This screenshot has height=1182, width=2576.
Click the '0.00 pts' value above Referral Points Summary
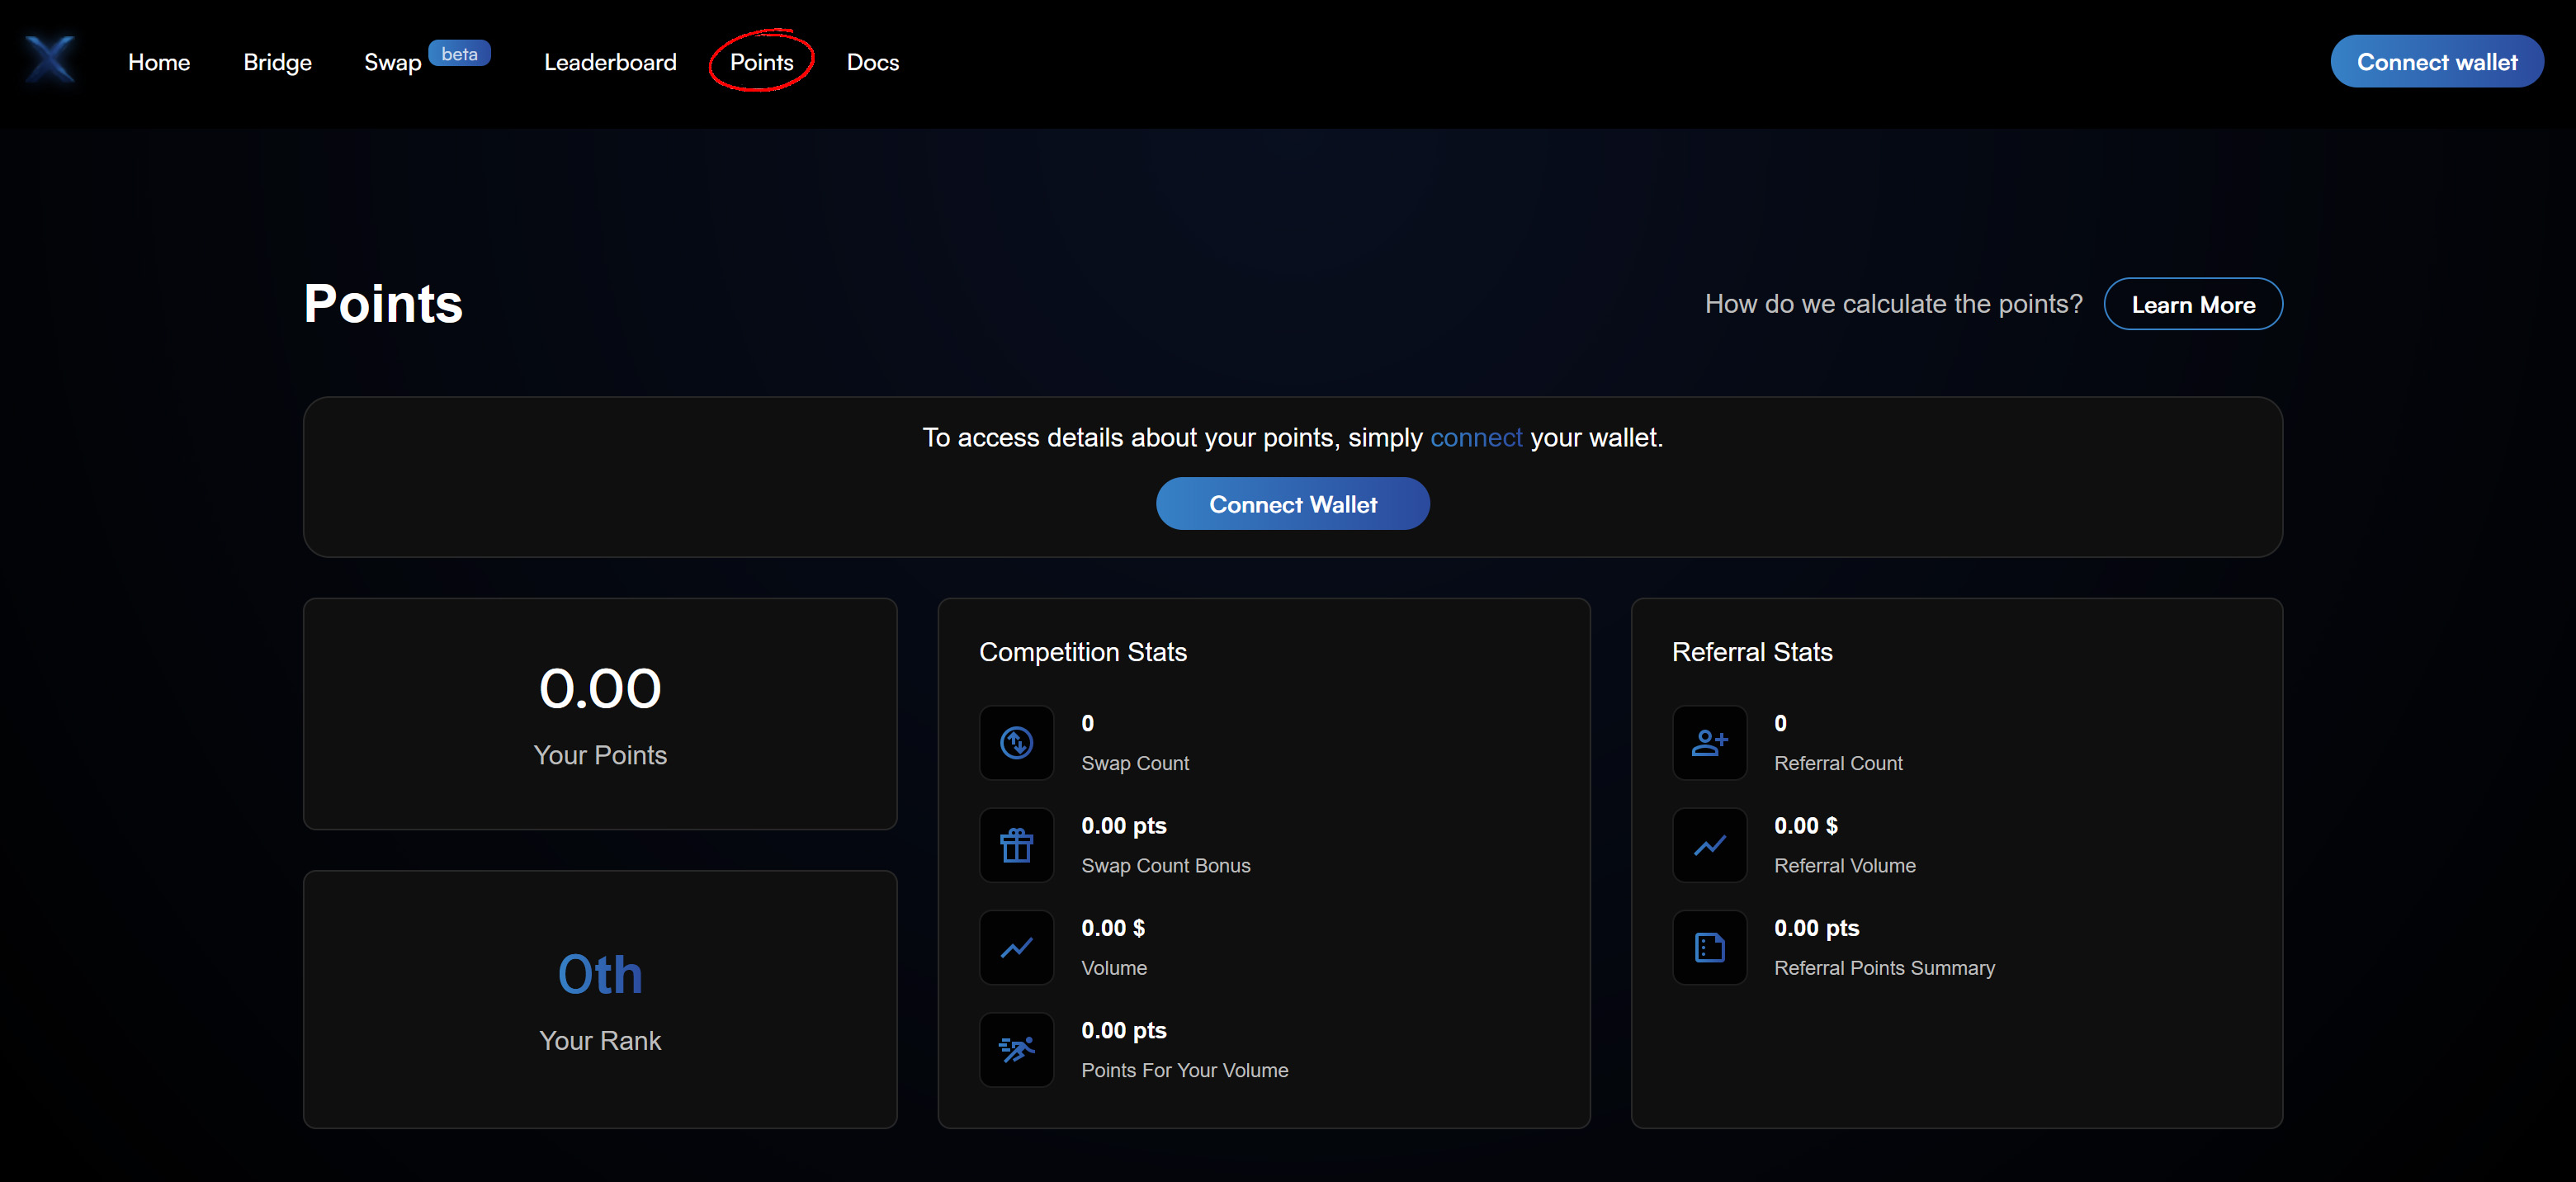[1817, 928]
